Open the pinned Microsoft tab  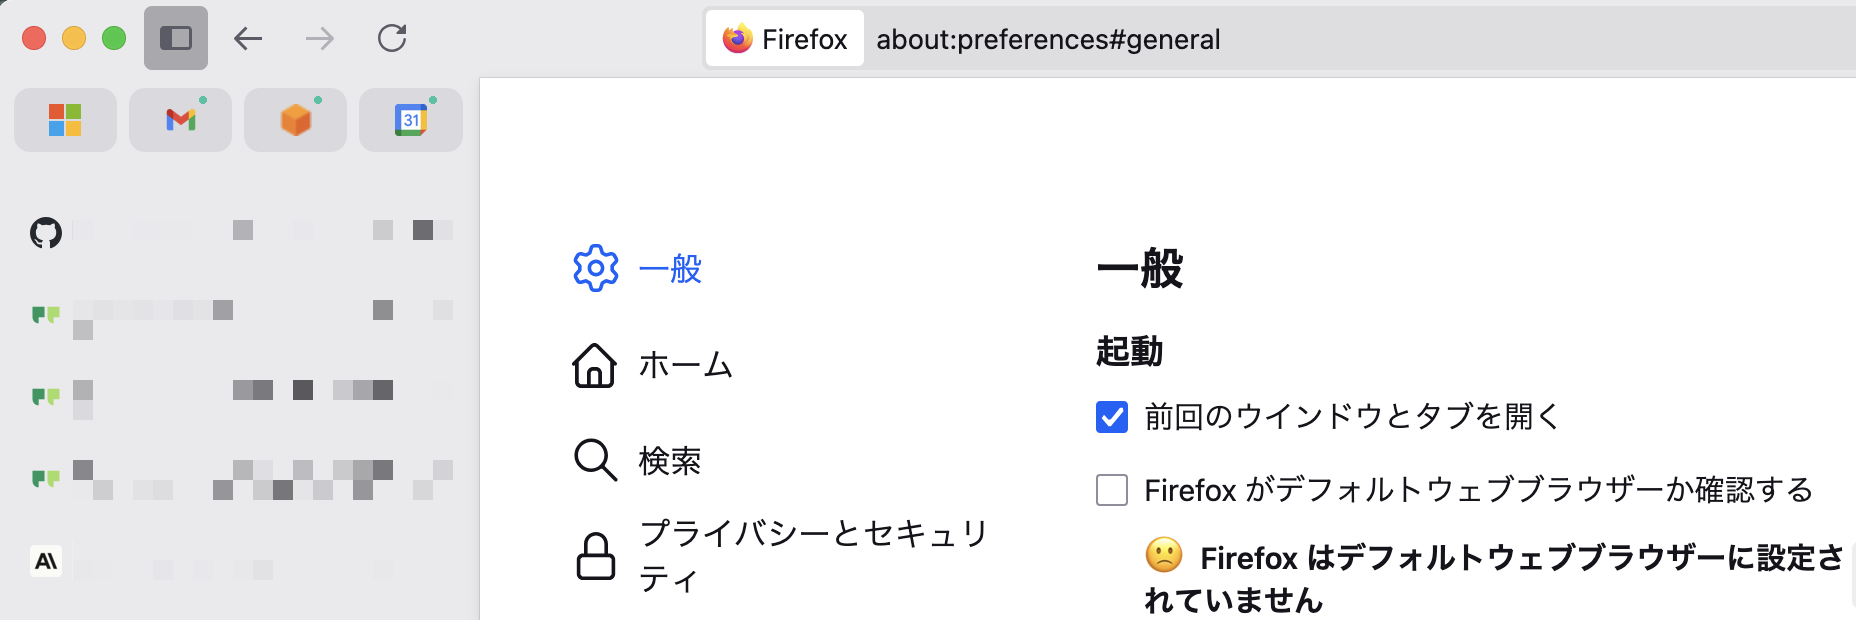pos(65,120)
